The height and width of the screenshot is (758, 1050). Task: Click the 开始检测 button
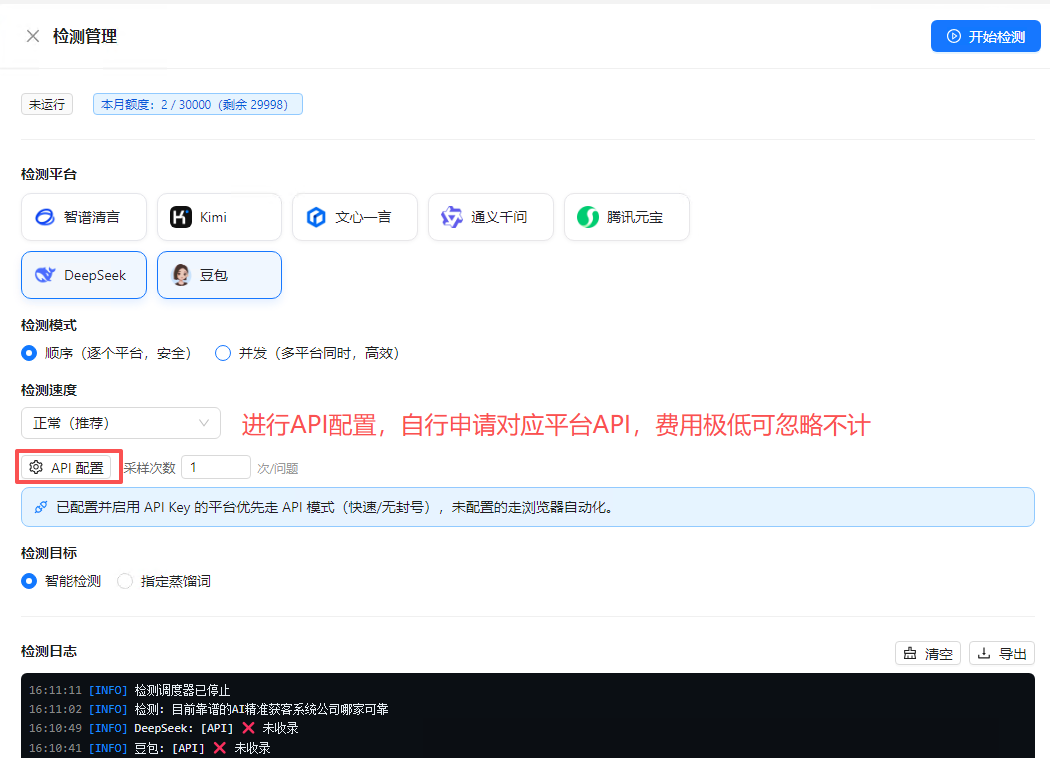985,36
